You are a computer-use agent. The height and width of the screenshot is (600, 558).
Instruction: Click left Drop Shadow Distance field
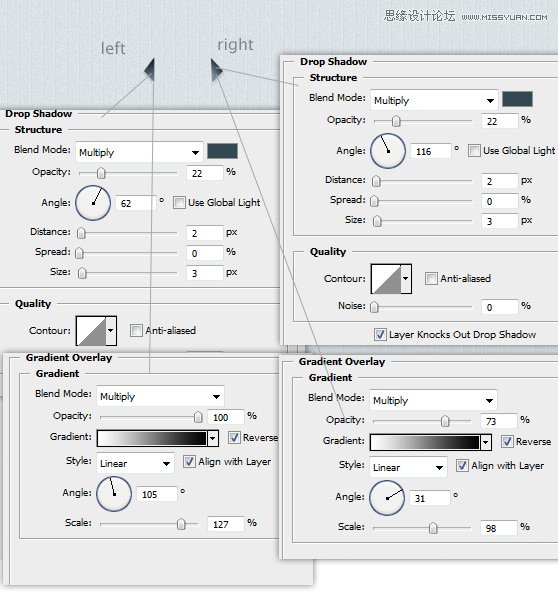click(x=205, y=233)
